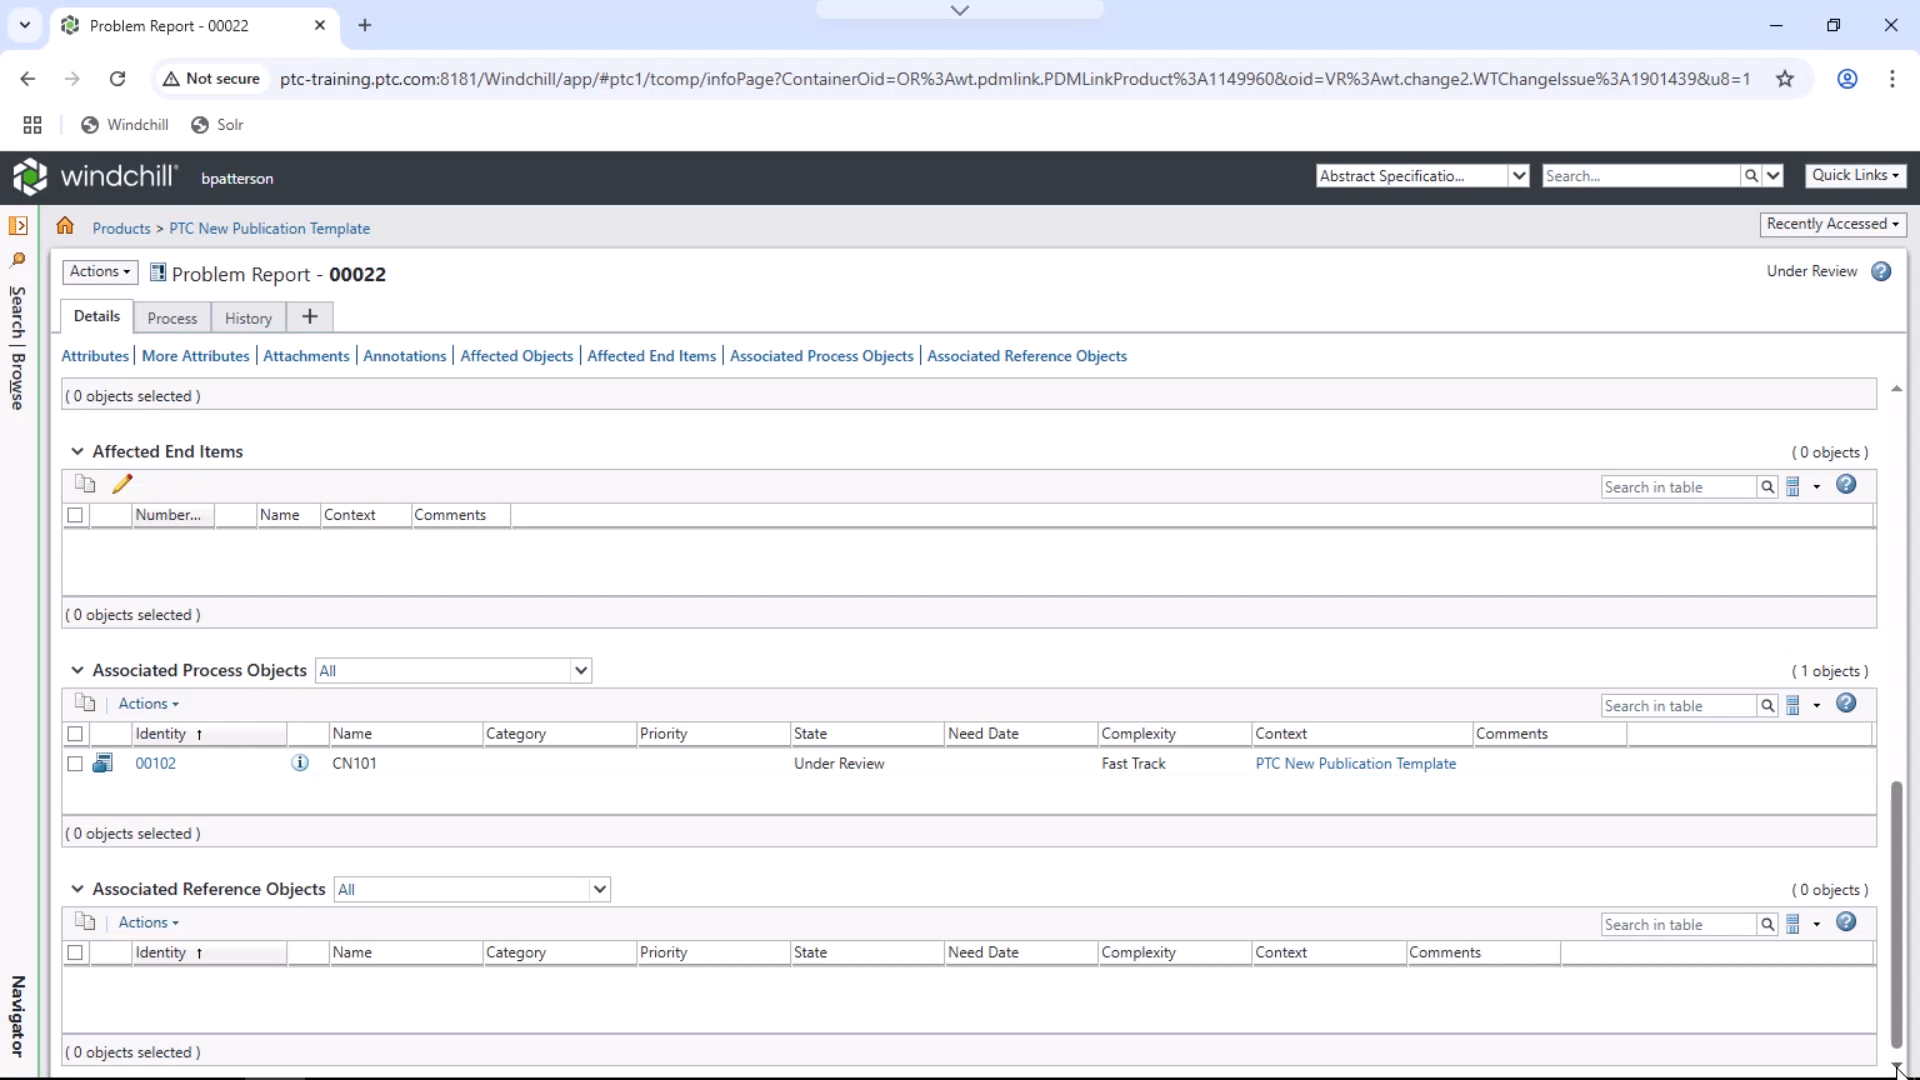Toggle select-all checkbox in Associated Reference Objects
Image resolution: width=1920 pixels, height=1080 pixels.
tap(75, 953)
